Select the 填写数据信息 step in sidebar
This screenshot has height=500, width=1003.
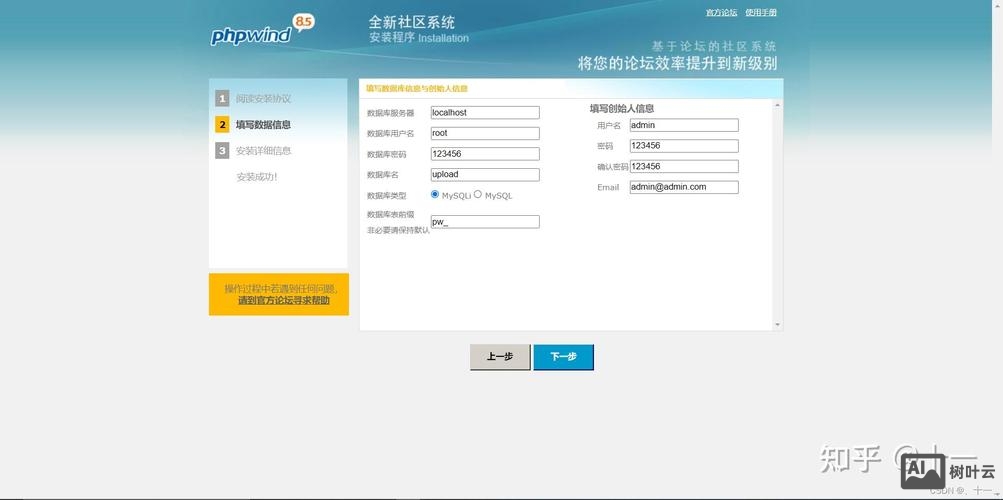point(263,125)
